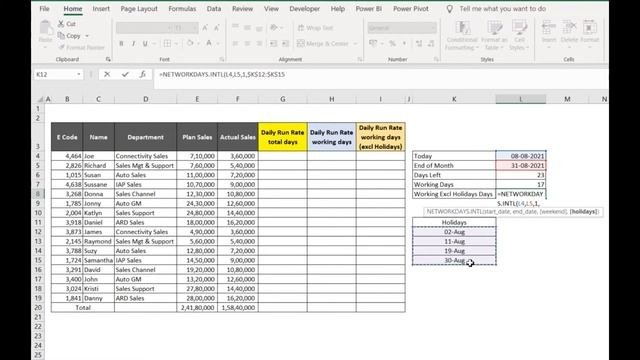This screenshot has width=640, height=360.
Task: Click the Accounting Number Format icon
Action: coord(373,43)
